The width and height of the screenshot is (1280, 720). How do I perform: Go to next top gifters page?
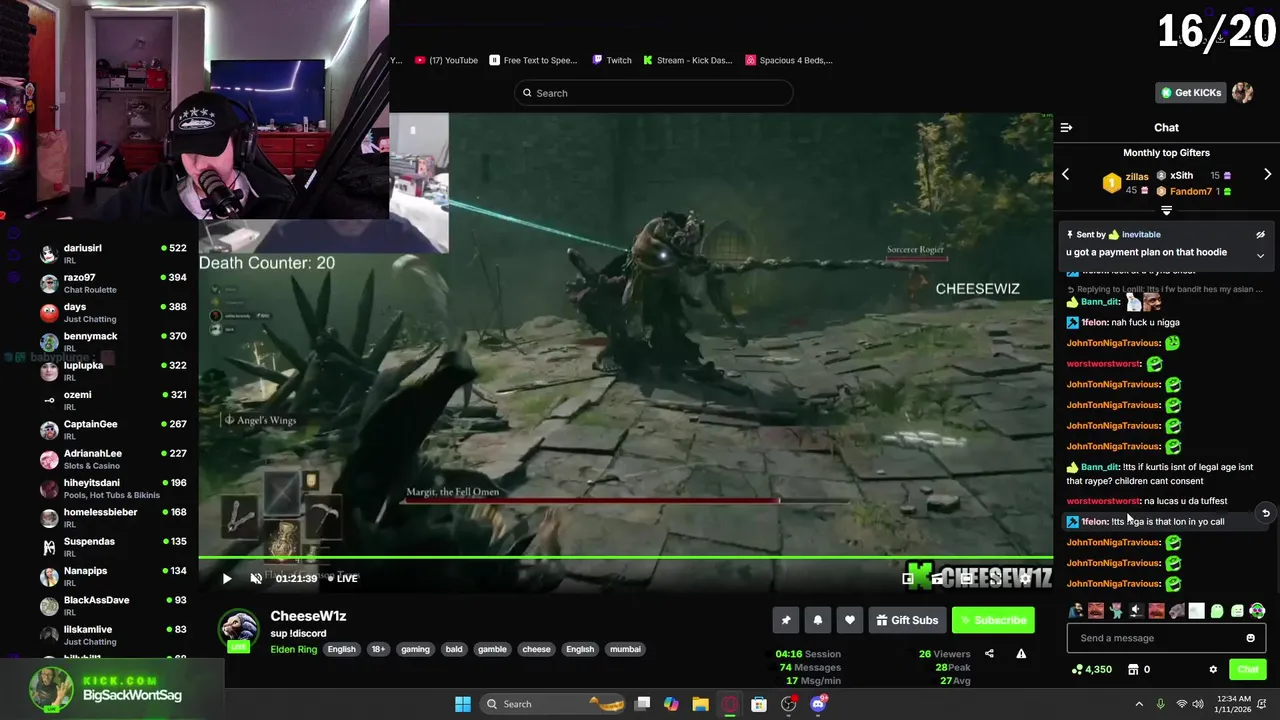(1267, 174)
